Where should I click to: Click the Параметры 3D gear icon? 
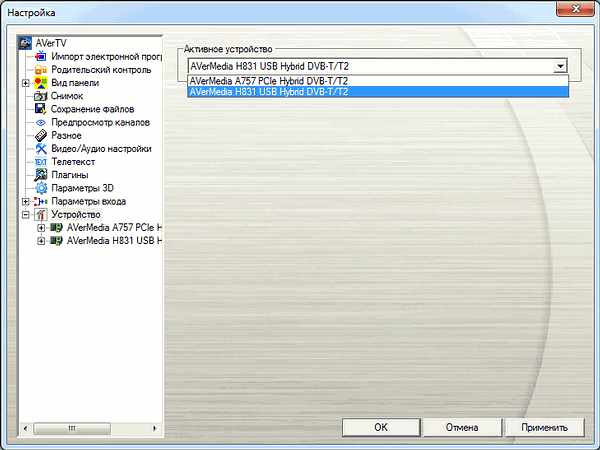(41, 188)
